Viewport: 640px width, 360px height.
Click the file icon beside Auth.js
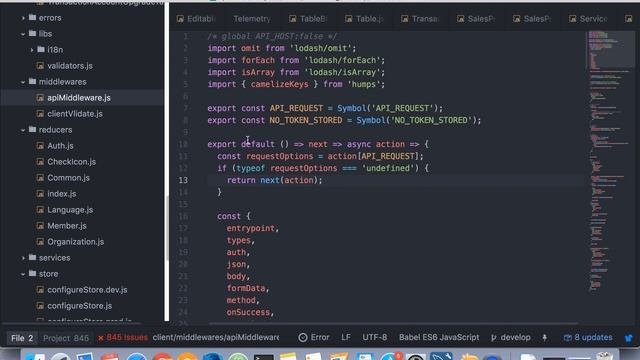coord(40,146)
